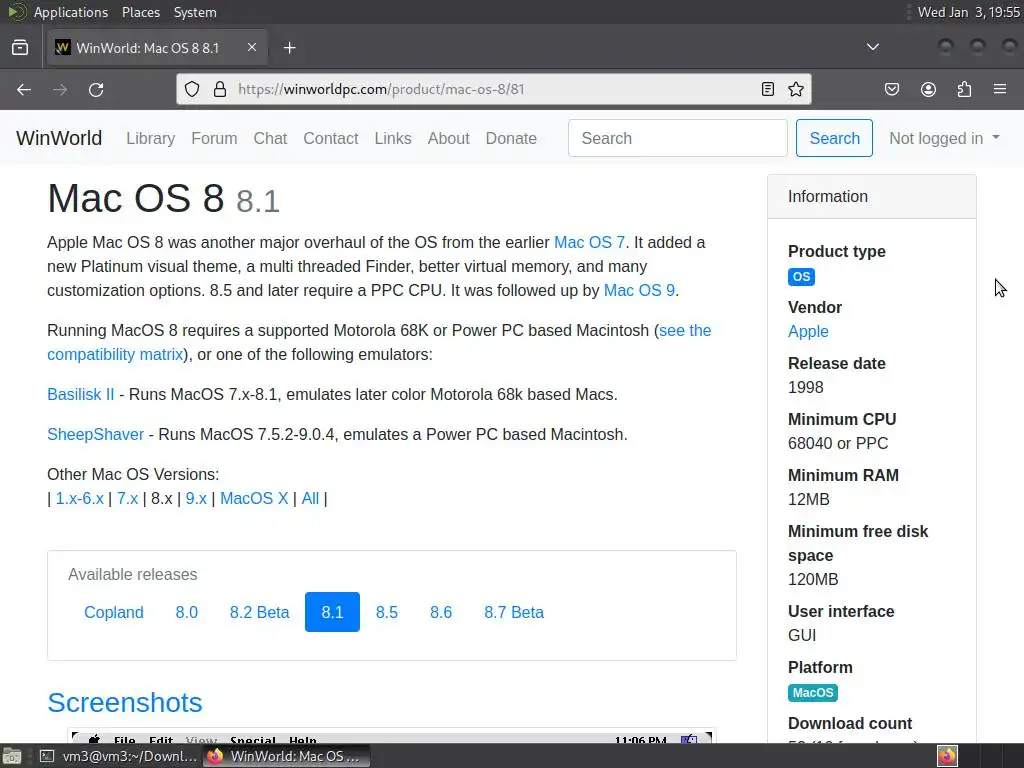Click the '68040 or PPC' minimum CPU value
1024x768 pixels.
coord(838,443)
